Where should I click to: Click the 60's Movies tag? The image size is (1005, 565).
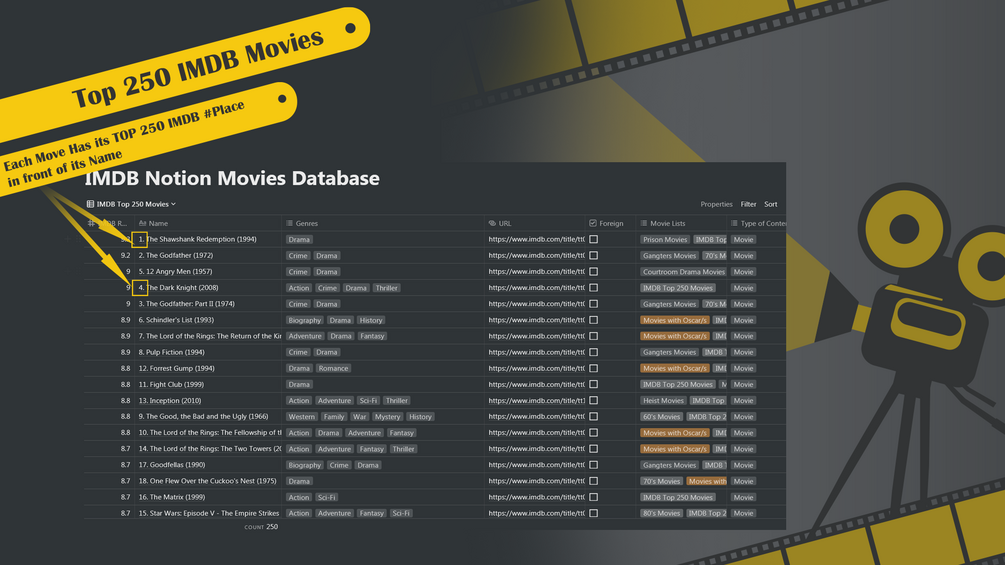661,417
